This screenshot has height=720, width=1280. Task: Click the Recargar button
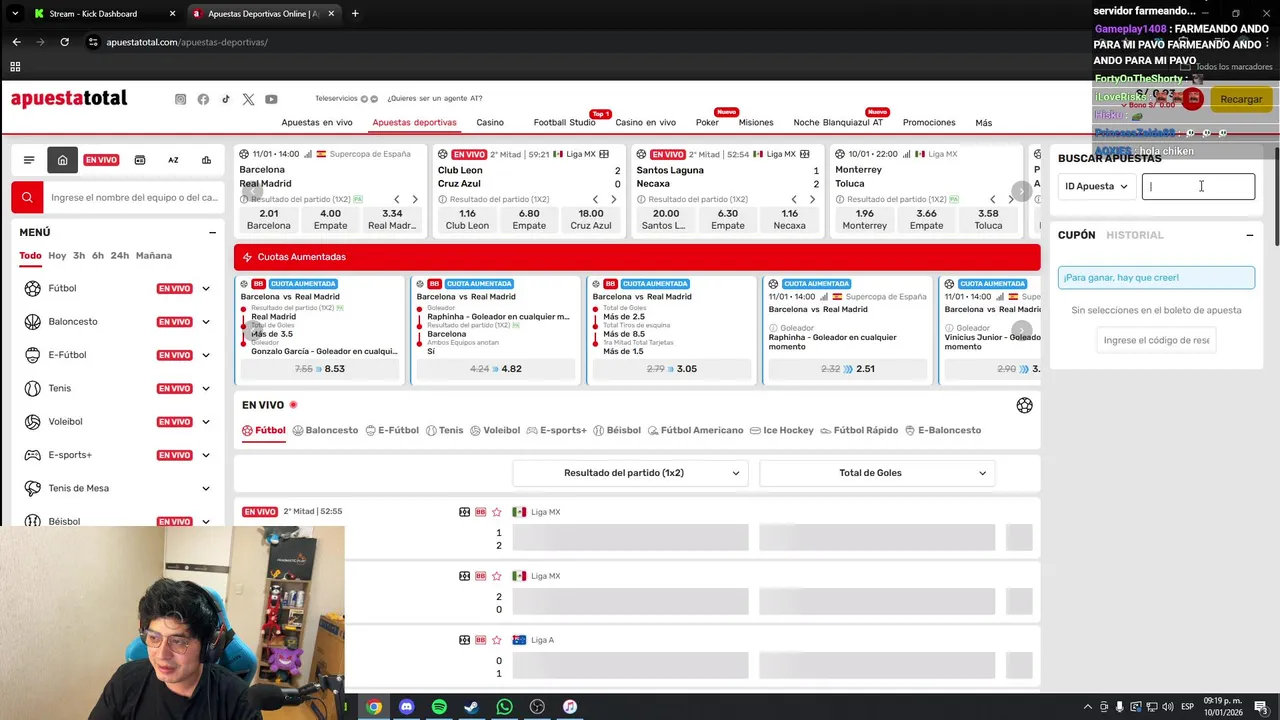pyautogui.click(x=1241, y=99)
